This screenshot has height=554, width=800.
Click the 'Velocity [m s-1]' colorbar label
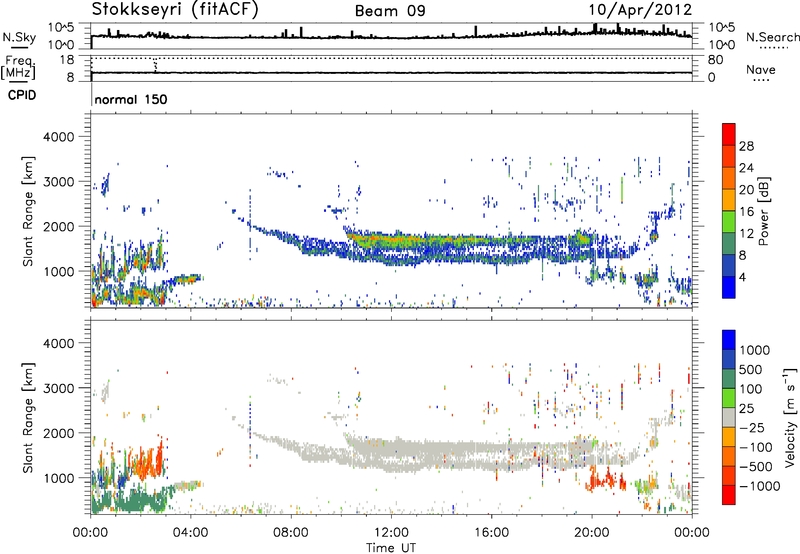[x=790, y=416]
